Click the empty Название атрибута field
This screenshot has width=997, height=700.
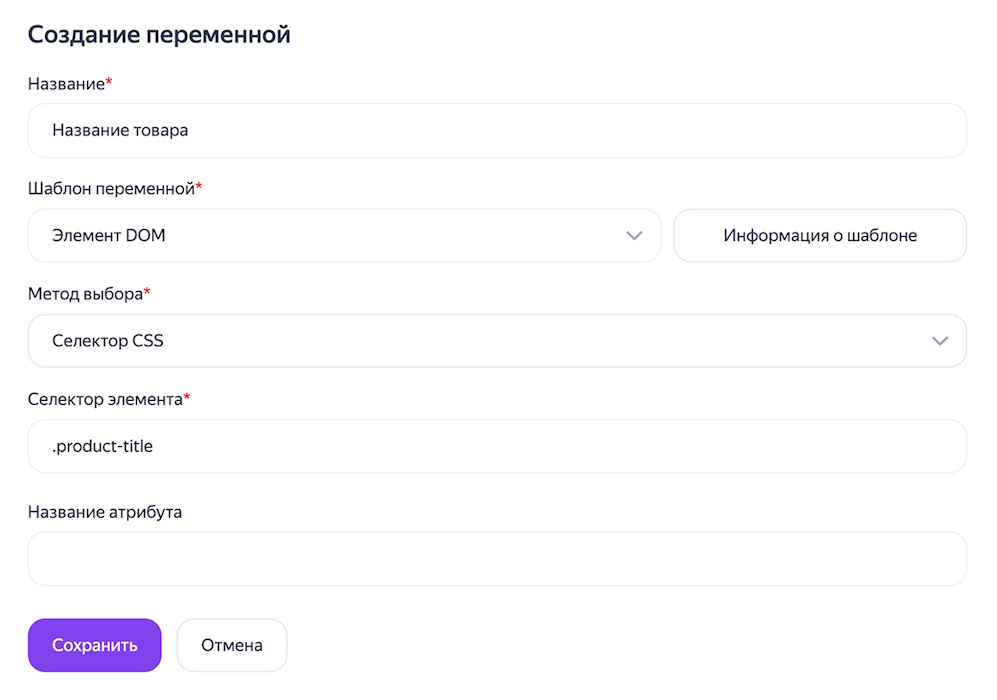click(497, 558)
